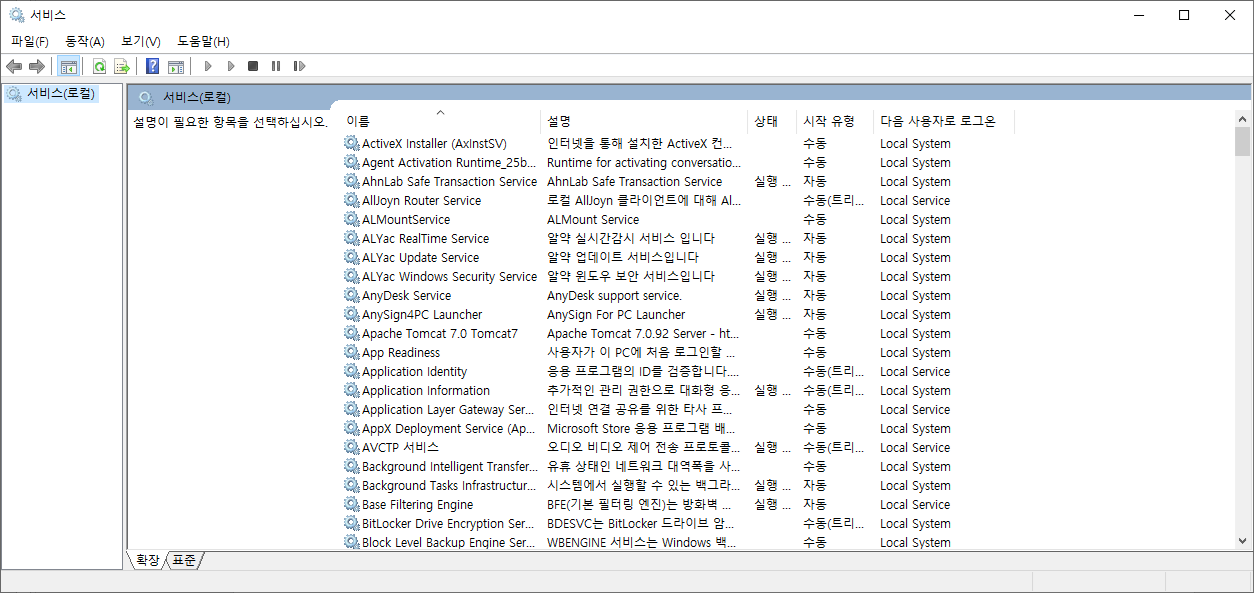This screenshot has height=593, width=1254.
Task: Click the gear icon beside AnyDesk Service
Action: (x=351, y=295)
